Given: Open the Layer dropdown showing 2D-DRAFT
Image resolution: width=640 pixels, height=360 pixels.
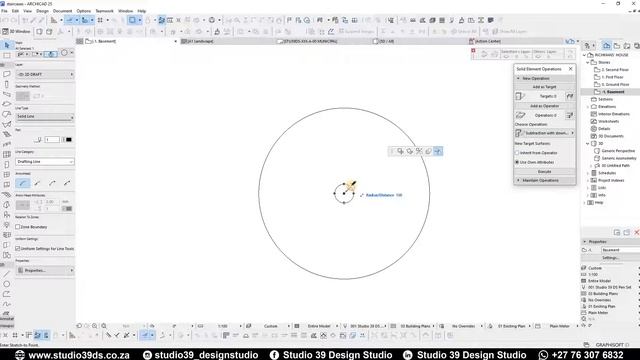Looking at the screenshot, I should pyautogui.click(x=44, y=74).
